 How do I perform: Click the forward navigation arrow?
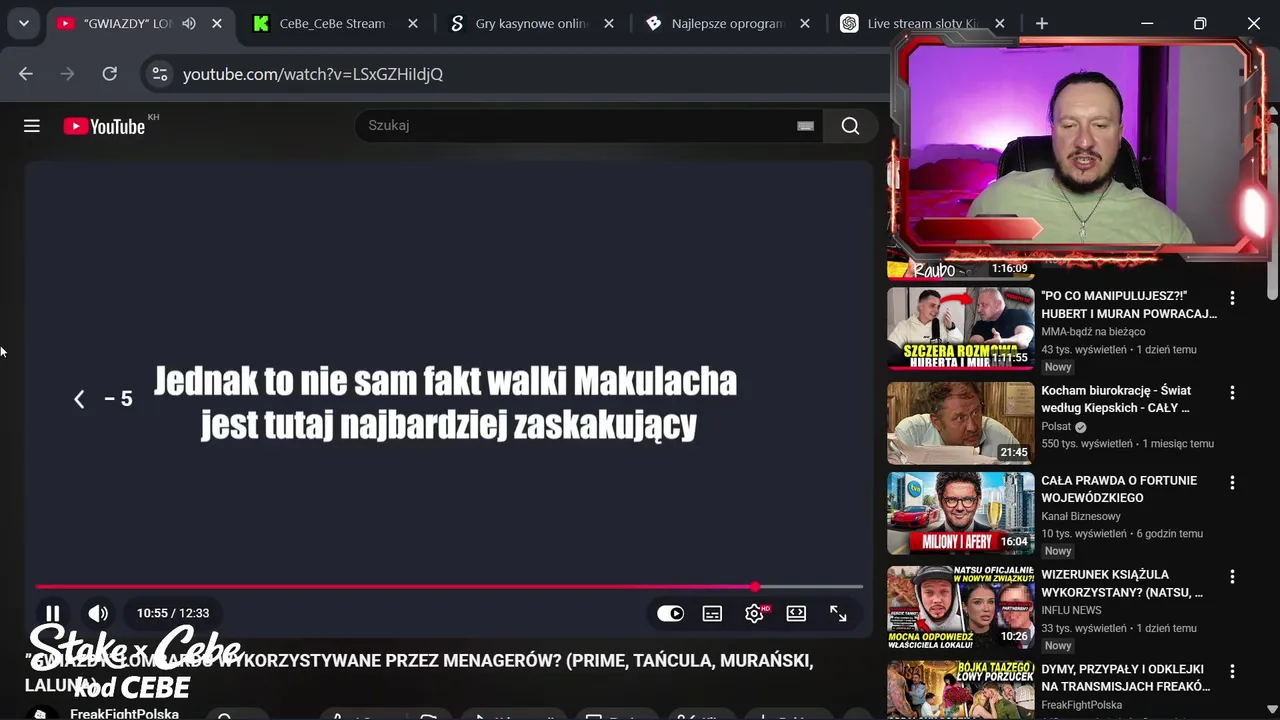click(x=68, y=73)
